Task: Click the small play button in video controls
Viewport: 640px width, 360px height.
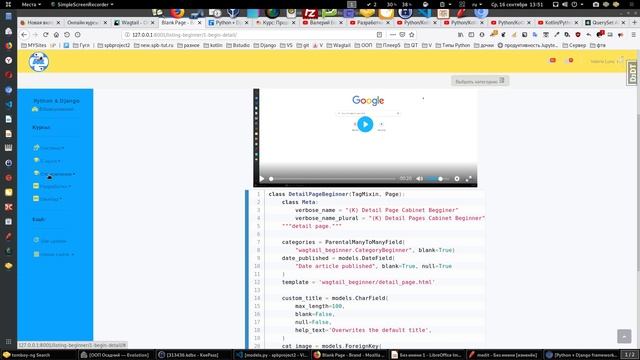Action: click(x=262, y=179)
